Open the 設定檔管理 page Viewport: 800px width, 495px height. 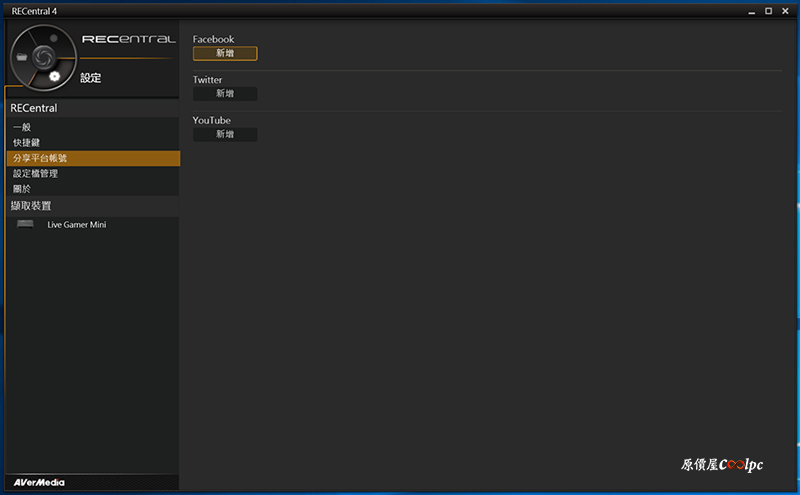(x=92, y=174)
